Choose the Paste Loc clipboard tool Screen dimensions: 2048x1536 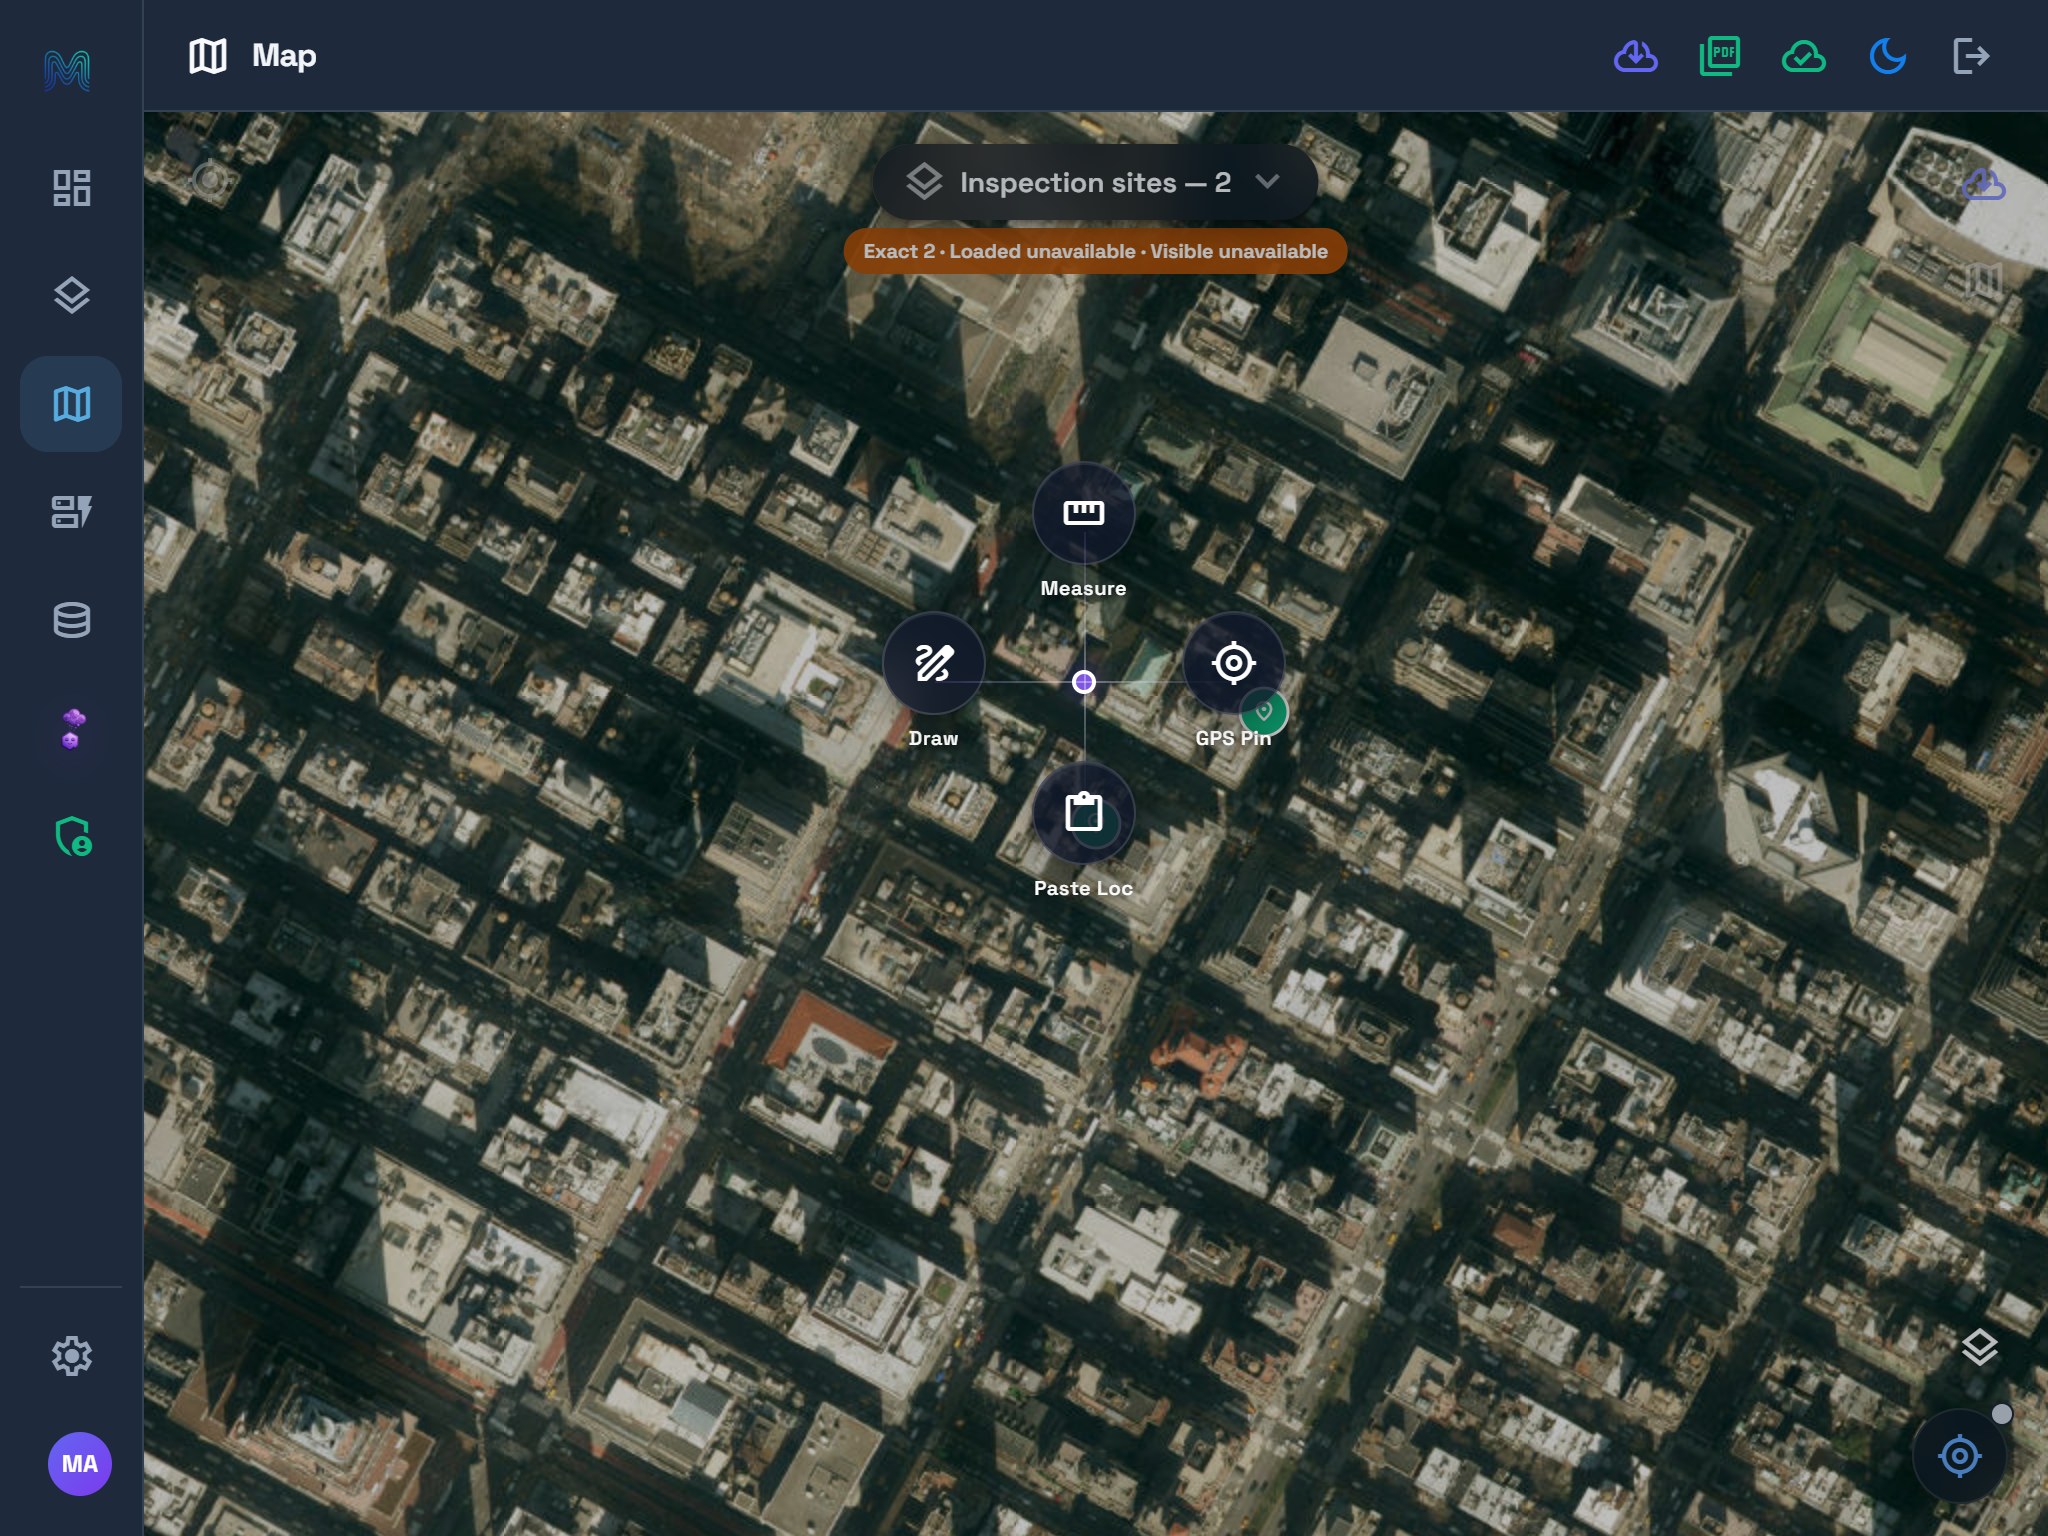pos(1084,813)
